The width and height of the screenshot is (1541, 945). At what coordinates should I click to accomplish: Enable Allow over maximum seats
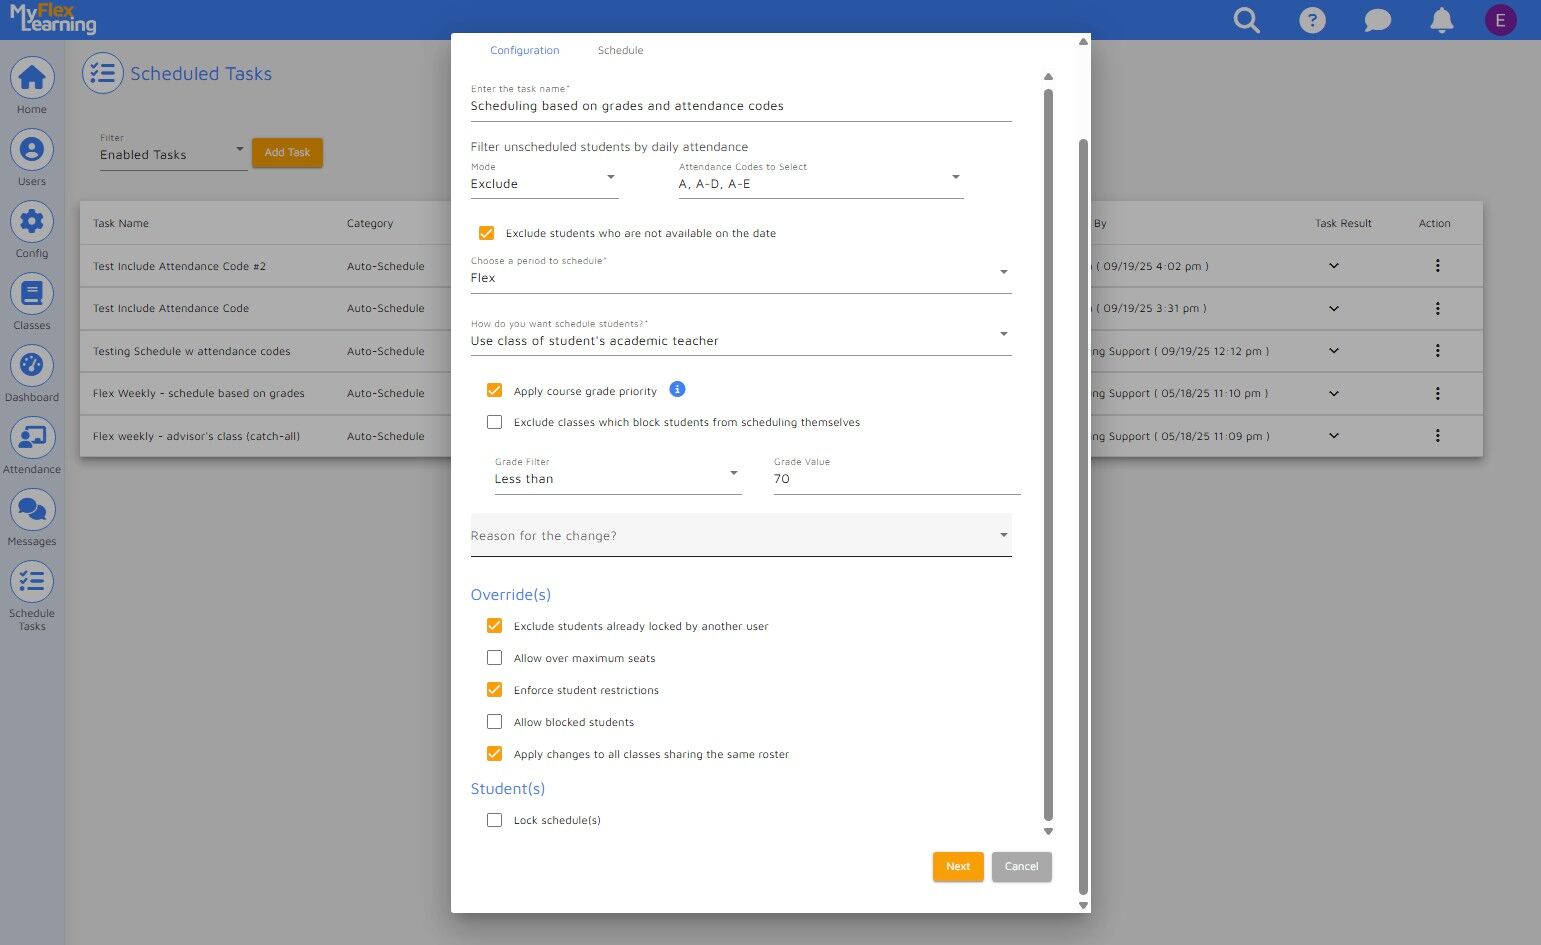494,658
